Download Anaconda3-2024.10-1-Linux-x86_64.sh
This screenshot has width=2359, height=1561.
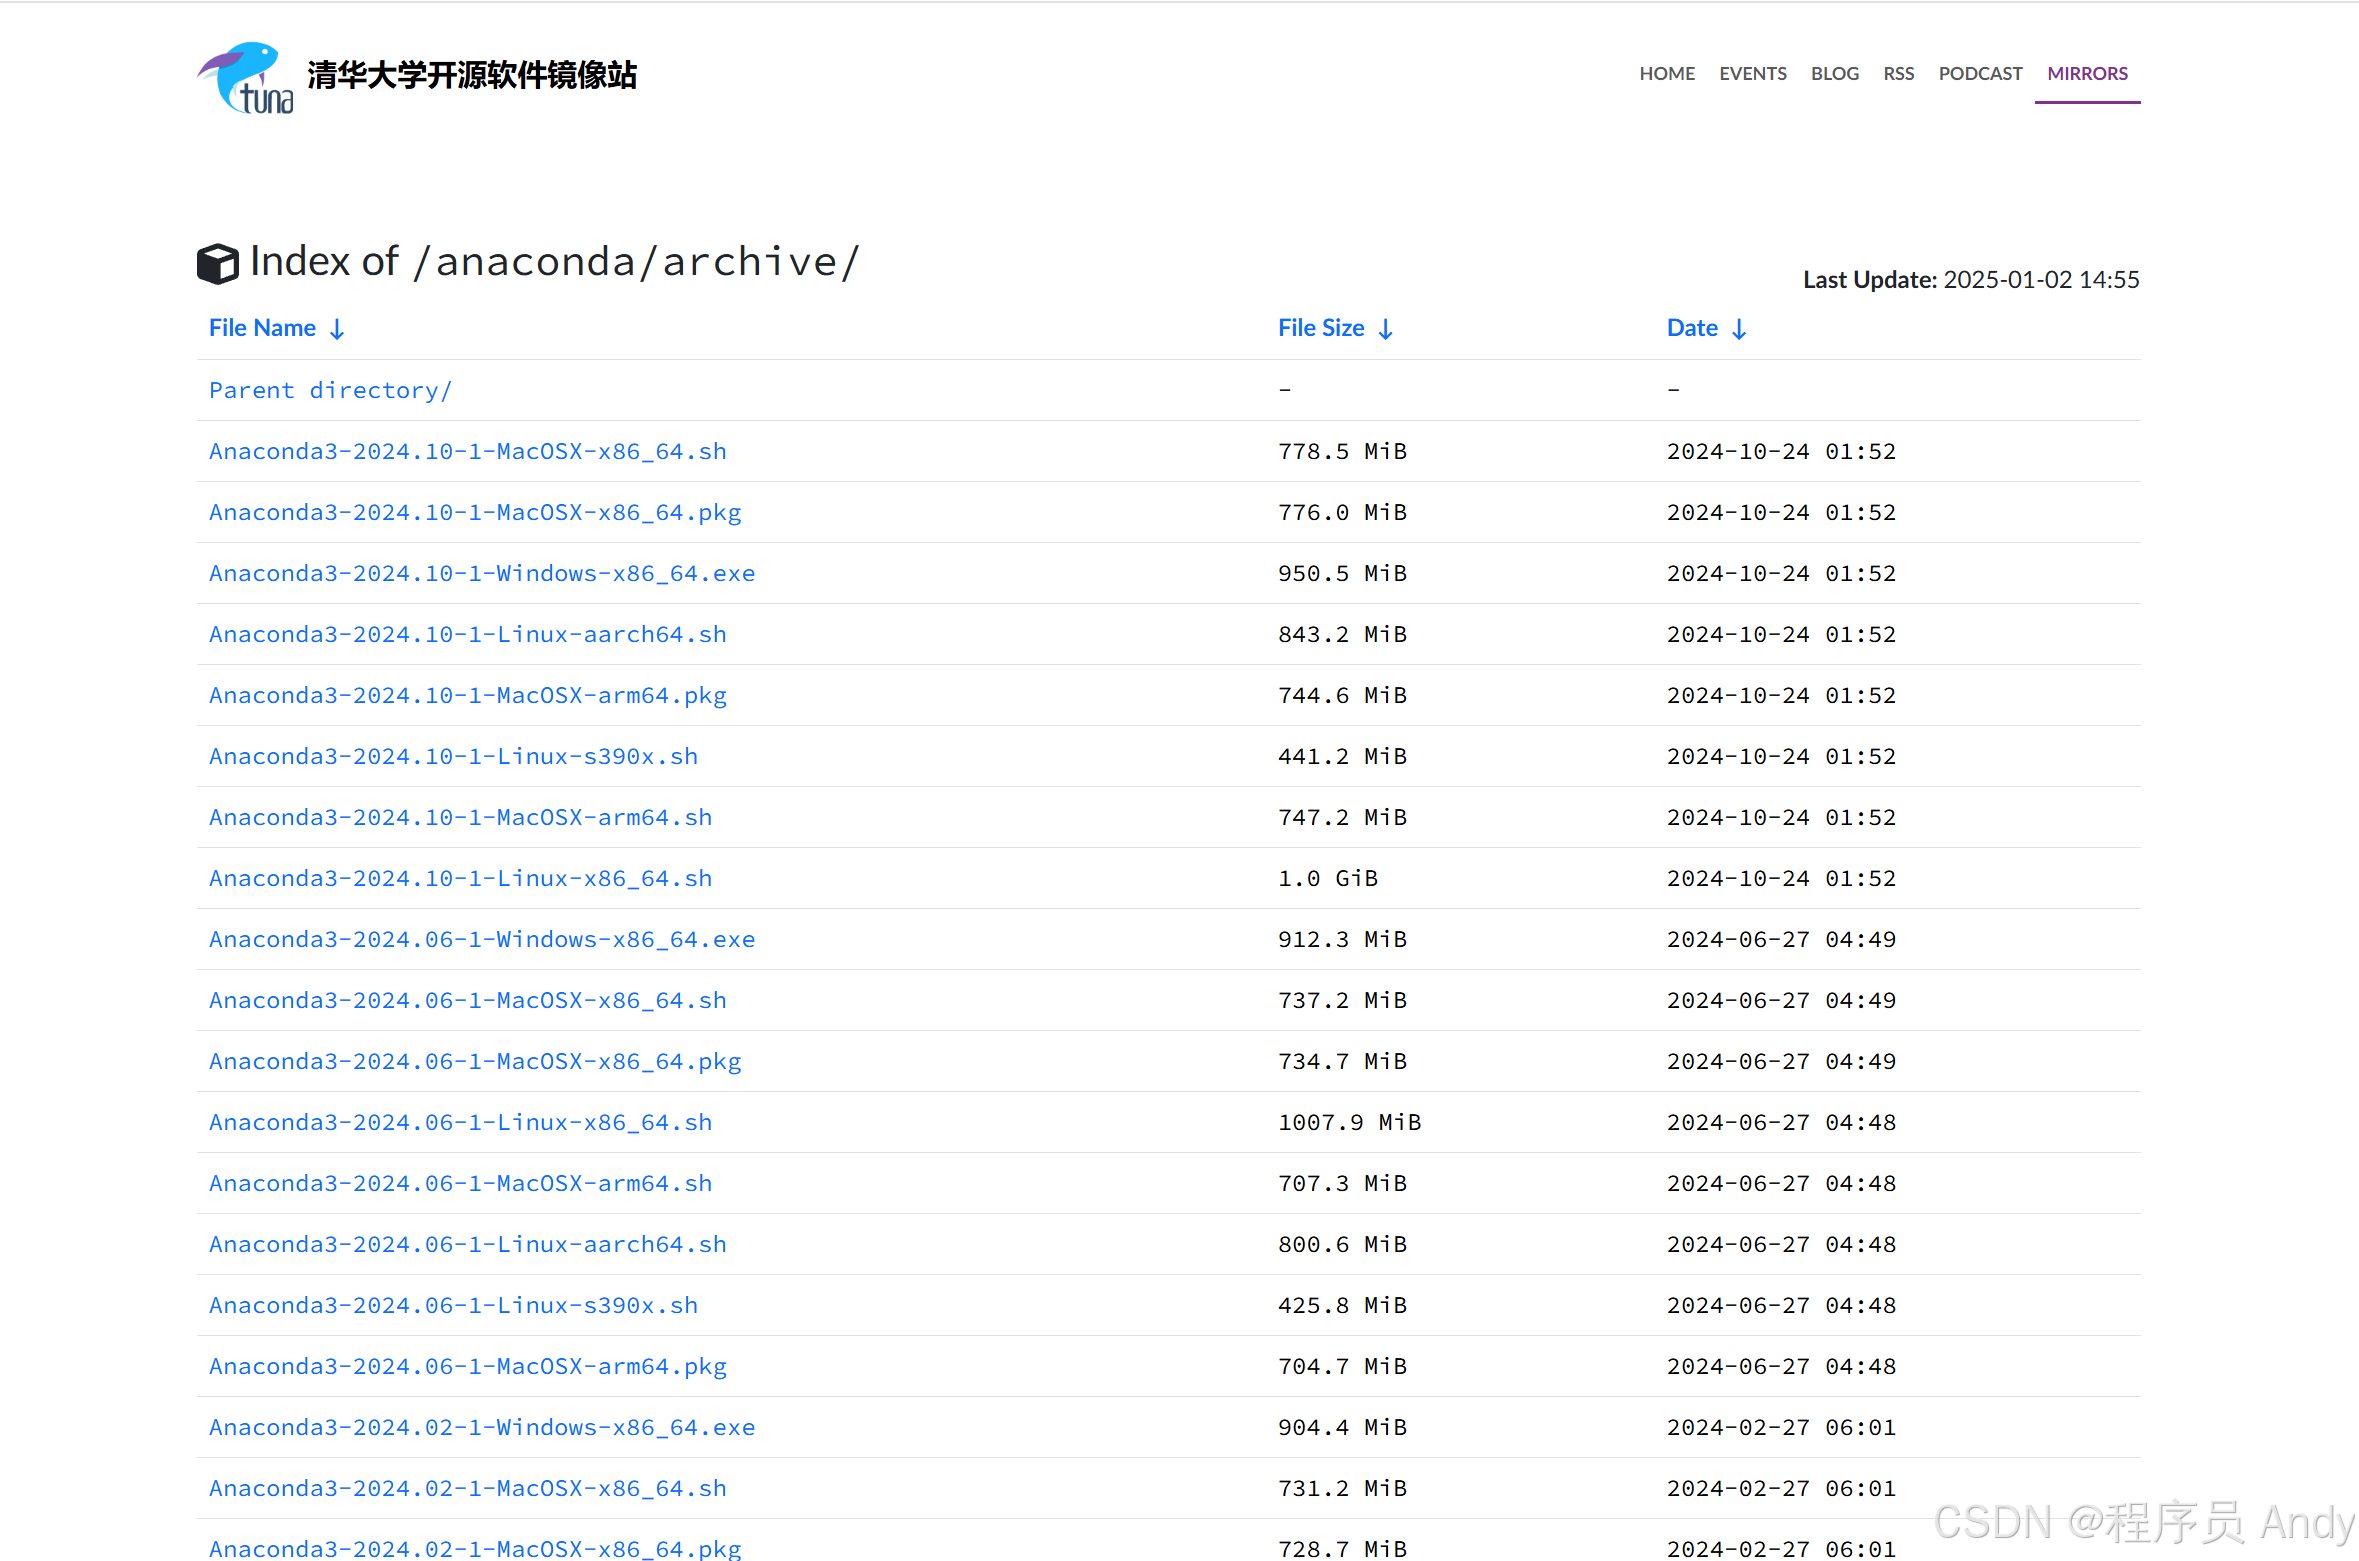point(460,878)
